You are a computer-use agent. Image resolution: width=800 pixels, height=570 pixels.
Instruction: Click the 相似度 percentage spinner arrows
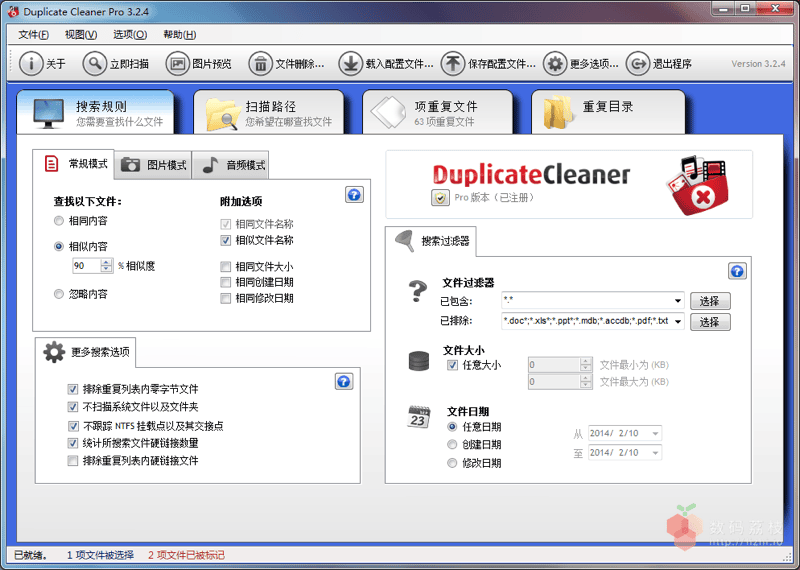coord(106,265)
